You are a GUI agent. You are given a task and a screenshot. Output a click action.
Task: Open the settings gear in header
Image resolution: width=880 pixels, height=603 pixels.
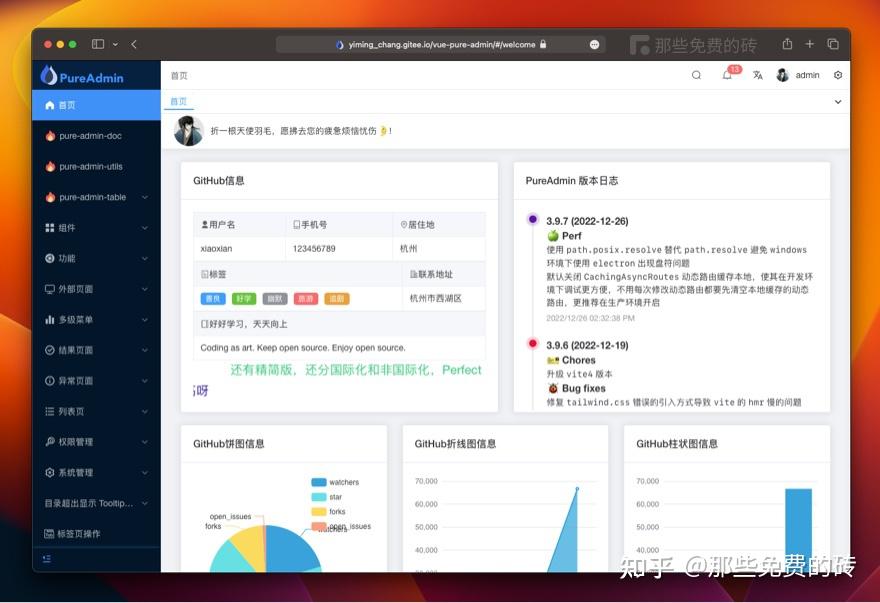838,75
